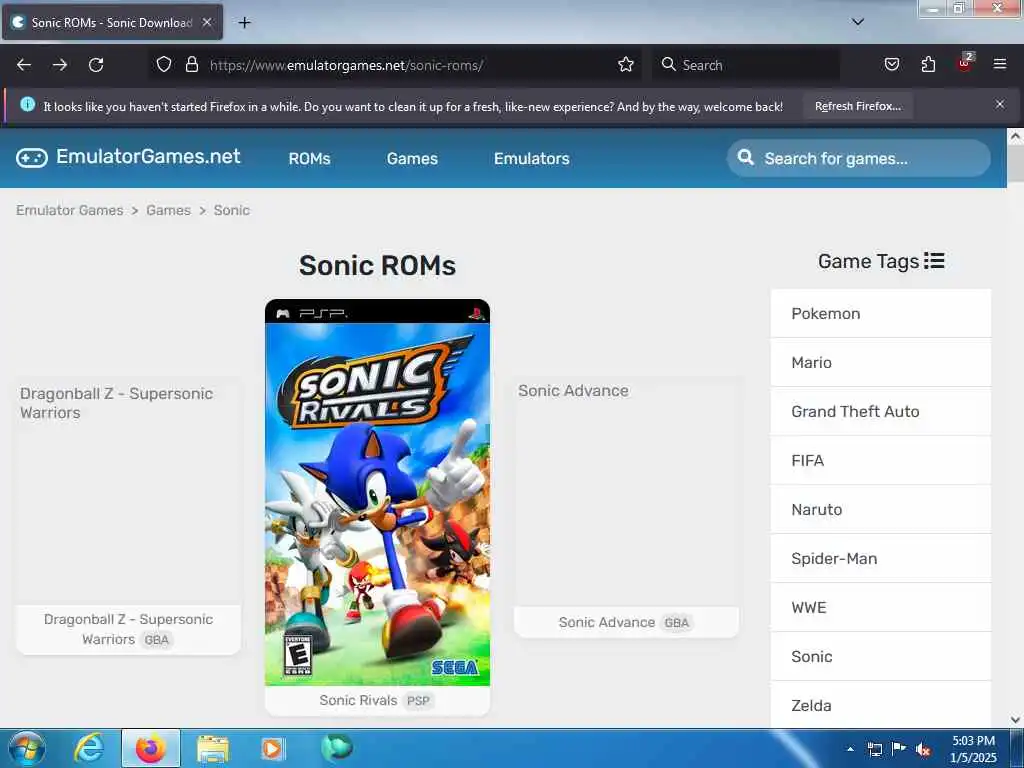Save page to Pocket
Screen dimensions: 1024x768
coord(891,64)
